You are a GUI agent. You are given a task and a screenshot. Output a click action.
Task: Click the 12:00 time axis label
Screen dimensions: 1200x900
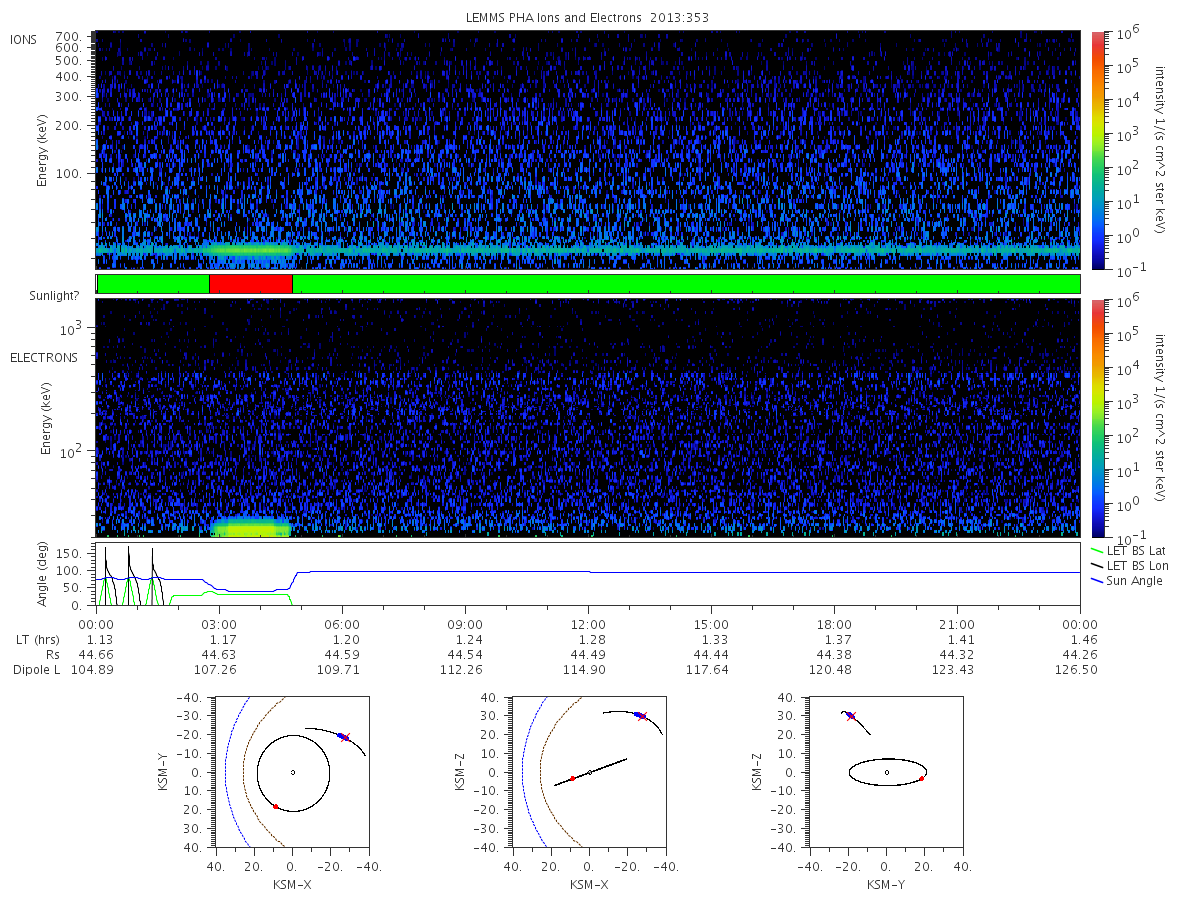[588, 624]
